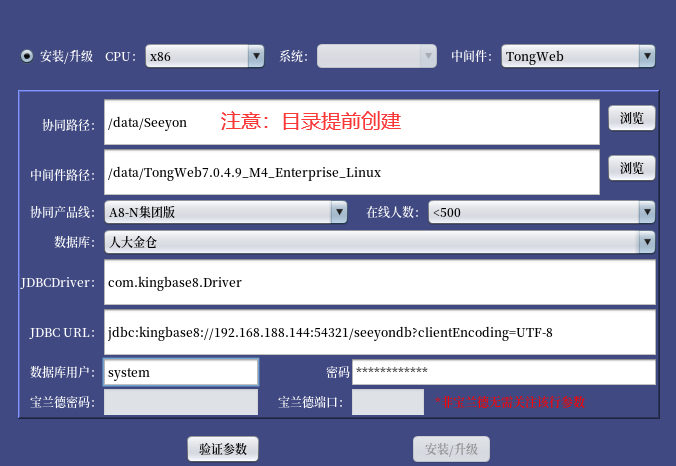Click the 中间件路径 input field
Screen dimensions: 676x466
(x=352, y=172)
